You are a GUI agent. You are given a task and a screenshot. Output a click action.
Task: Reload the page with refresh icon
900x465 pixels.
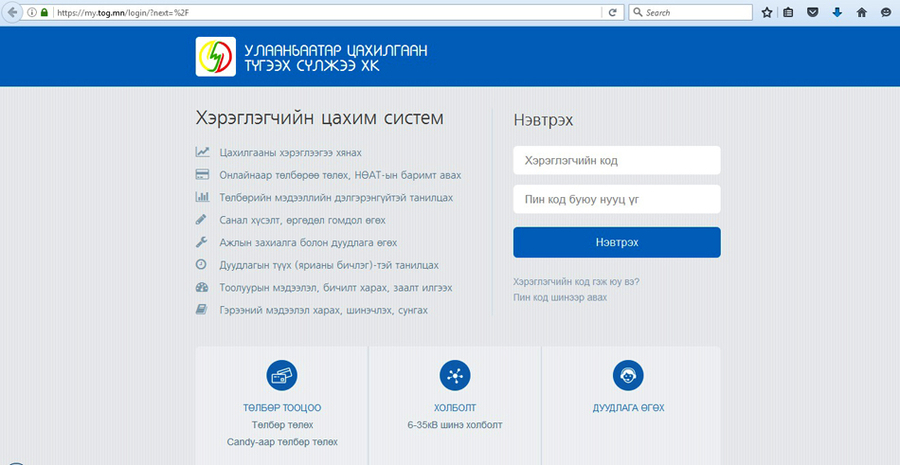pyautogui.click(x=612, y=12)
